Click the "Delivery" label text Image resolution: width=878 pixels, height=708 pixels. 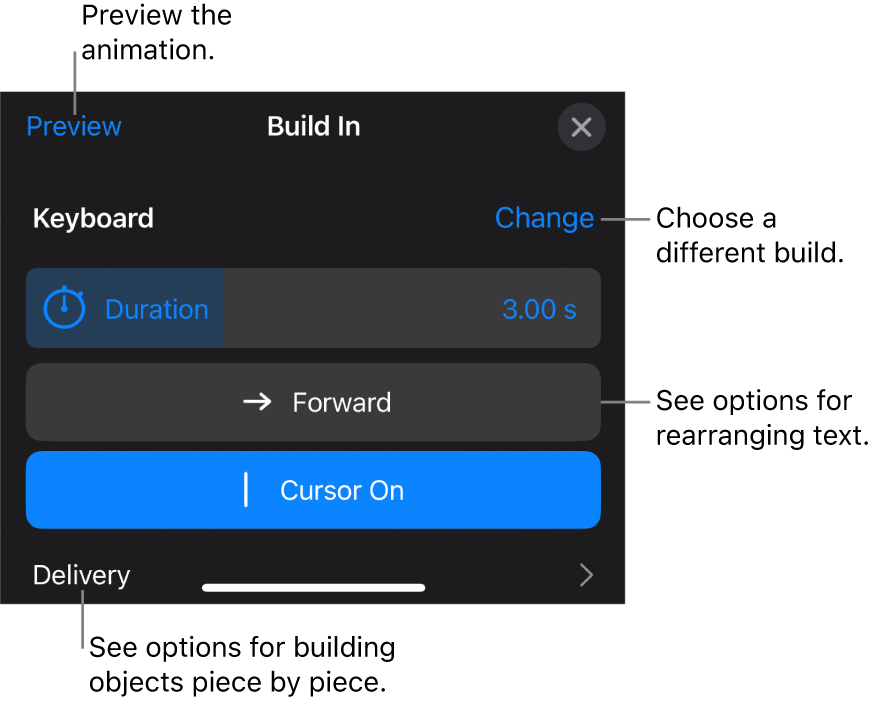pos(81,575)
